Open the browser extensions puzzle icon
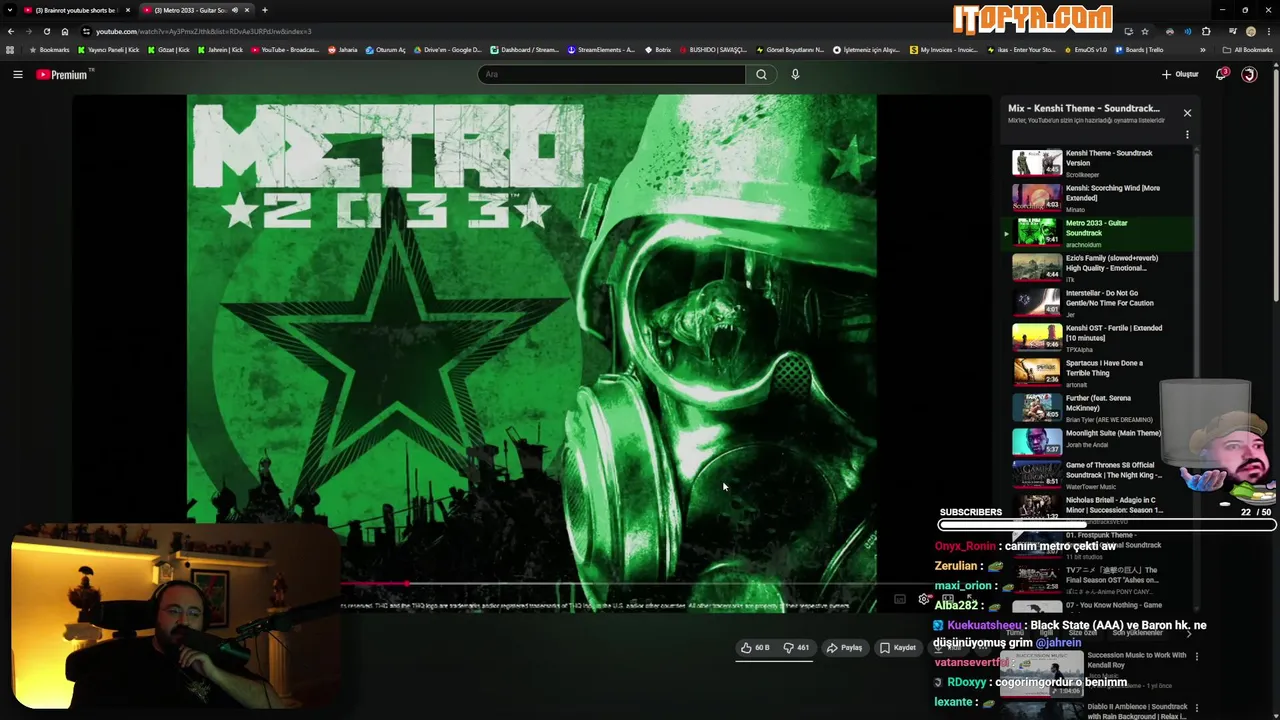1280x720 pixels. click(x=1206, y=31)
